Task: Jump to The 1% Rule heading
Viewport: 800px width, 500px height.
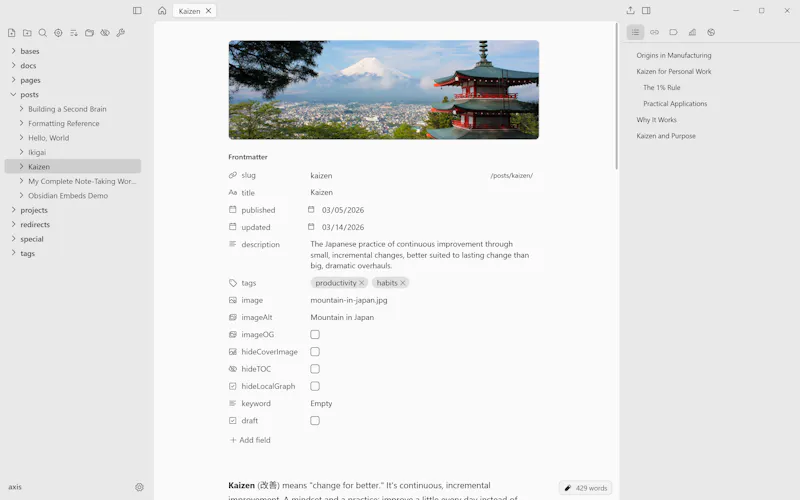Action: (661, 87)
